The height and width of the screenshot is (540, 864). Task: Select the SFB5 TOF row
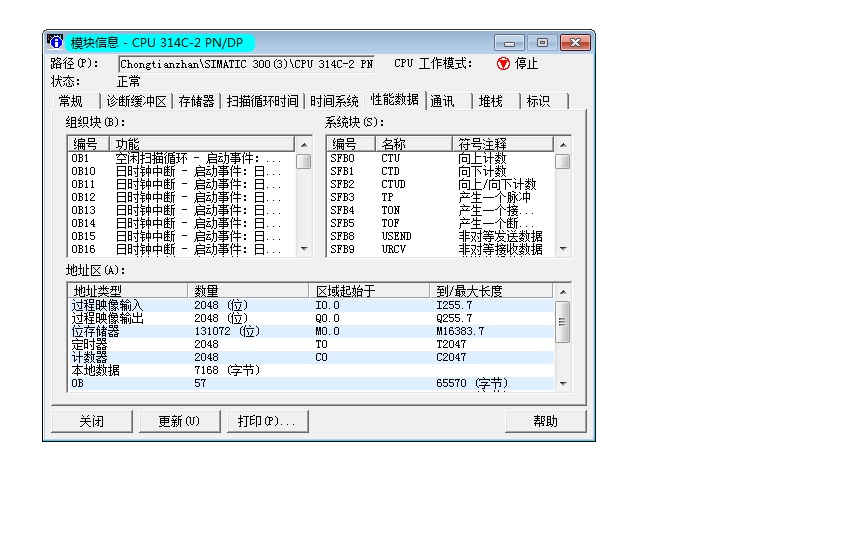(x=440, y=223)
